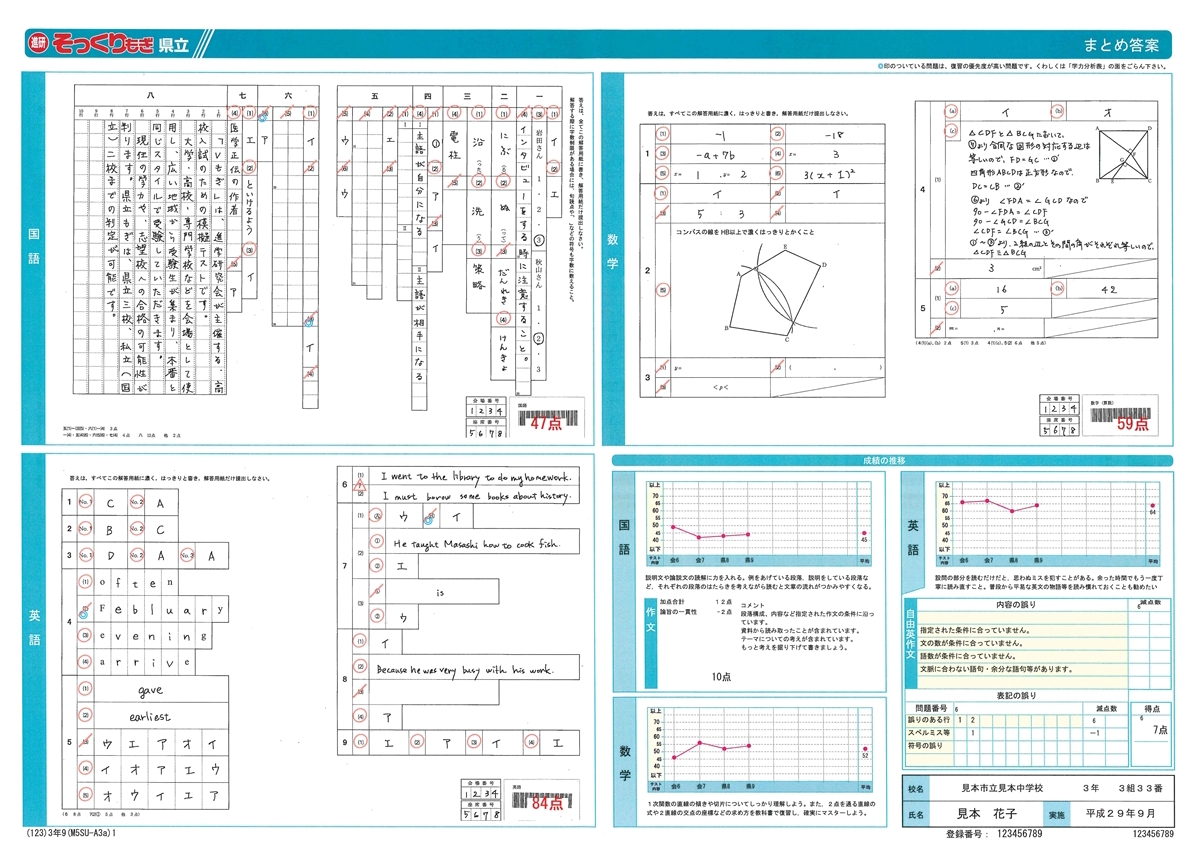The width and height of the screenshot is (1200, 849).
Task: Click the 52 average point on the 数学 chart
Action: (x=864, y=749)
